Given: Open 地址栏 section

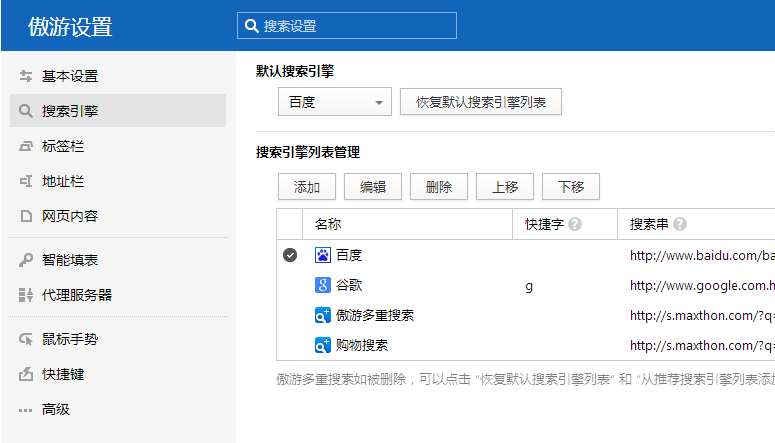Looking at the screenshot, I should [118, 181].
